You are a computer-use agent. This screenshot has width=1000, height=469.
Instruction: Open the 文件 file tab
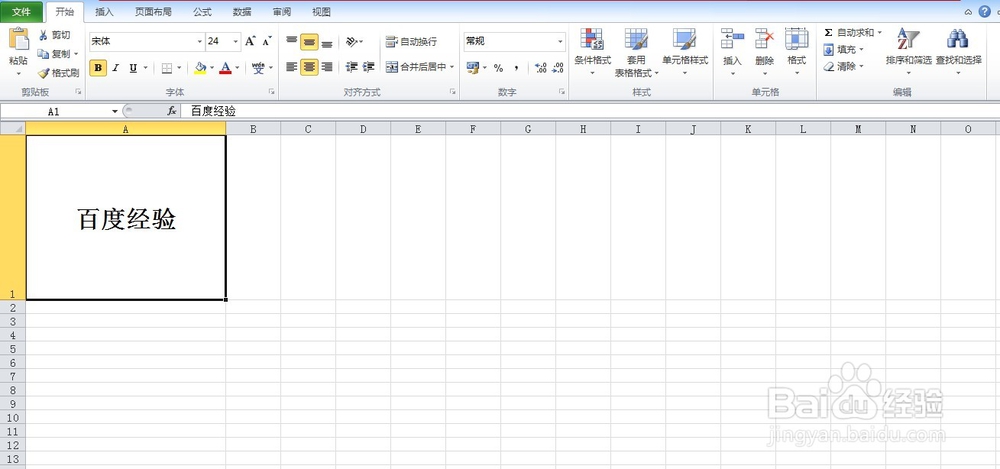(22, 11)
